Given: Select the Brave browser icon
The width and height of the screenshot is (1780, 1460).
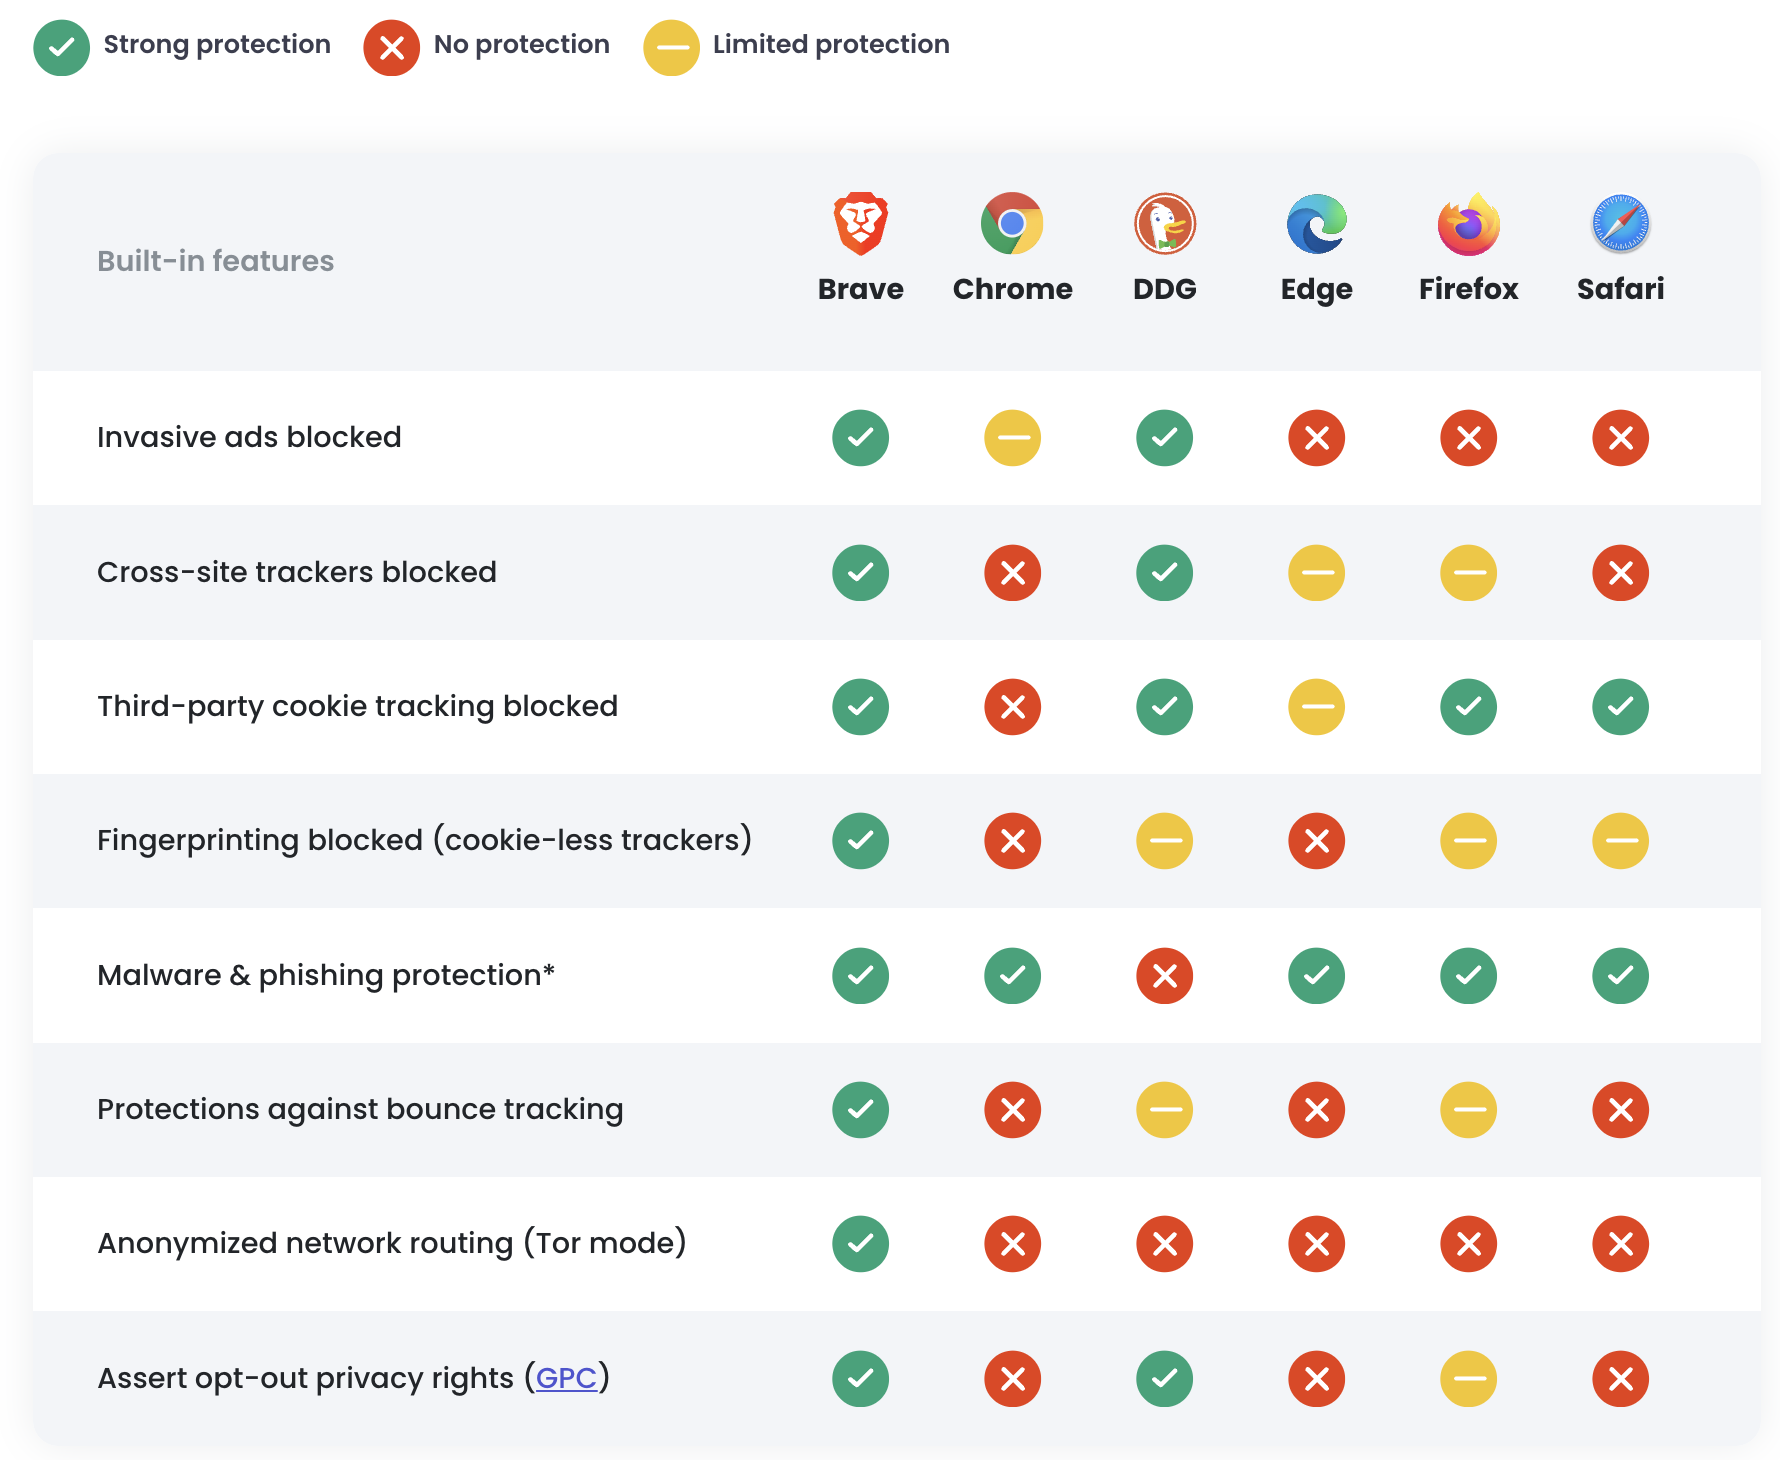Looking at the screenshot, I should coord(860,222).
